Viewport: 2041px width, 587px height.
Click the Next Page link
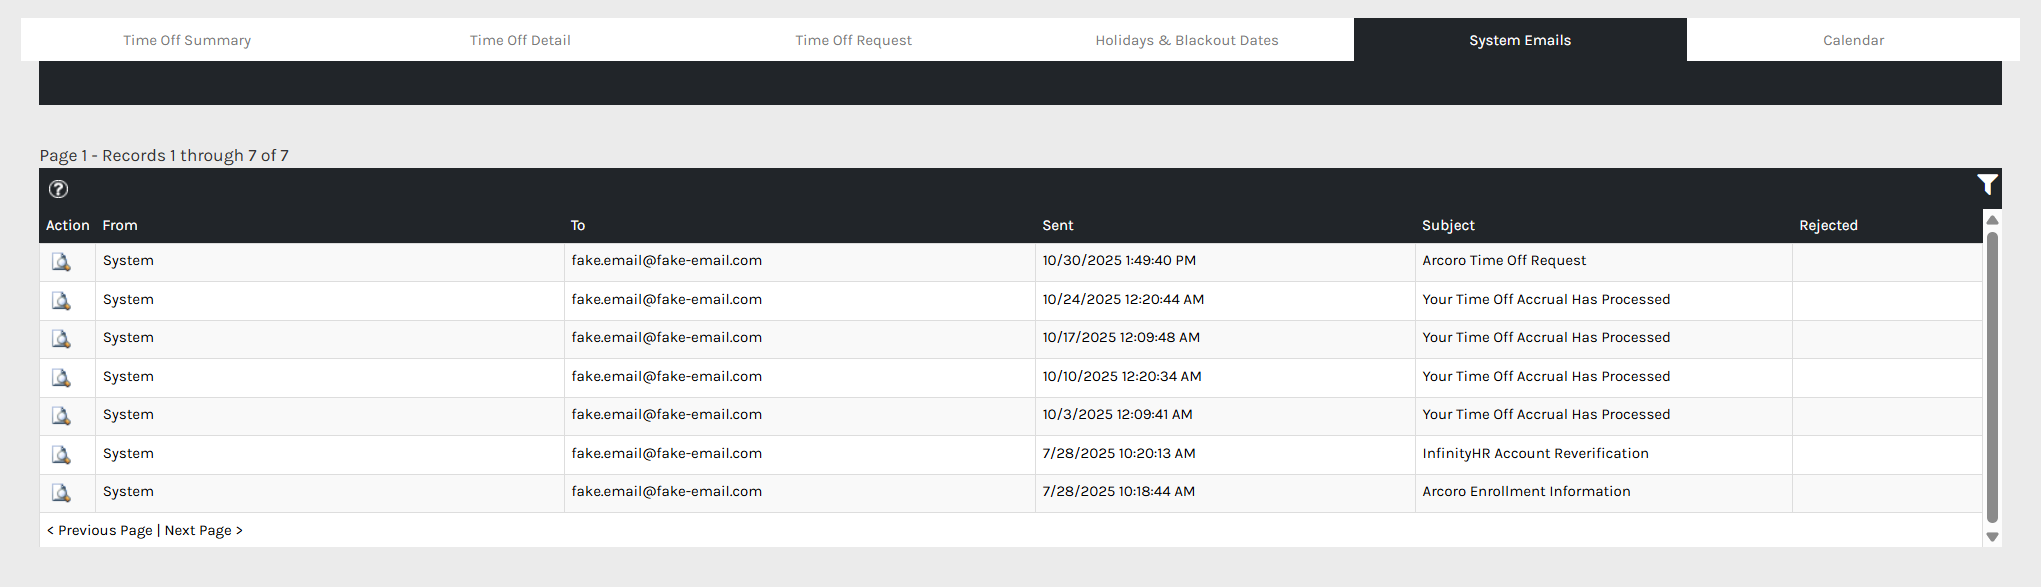203,530
